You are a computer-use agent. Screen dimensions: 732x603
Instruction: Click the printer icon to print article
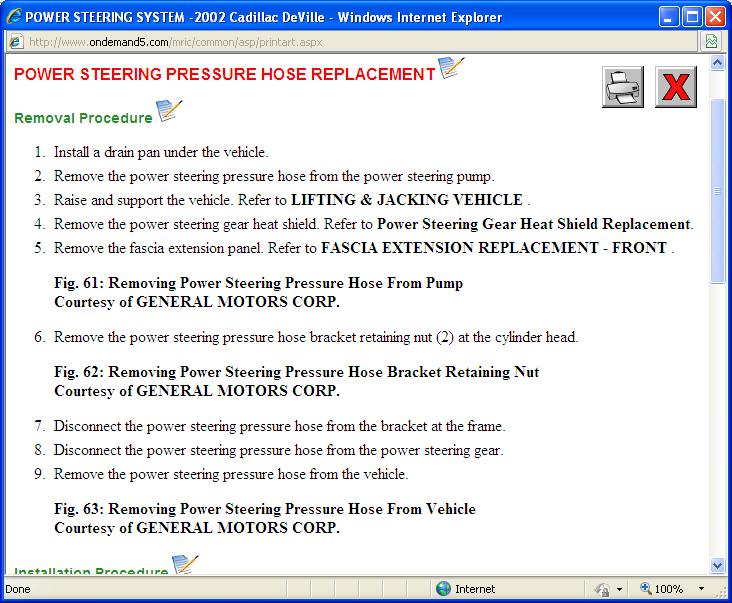pyautogui.click(x=623, y=87)
